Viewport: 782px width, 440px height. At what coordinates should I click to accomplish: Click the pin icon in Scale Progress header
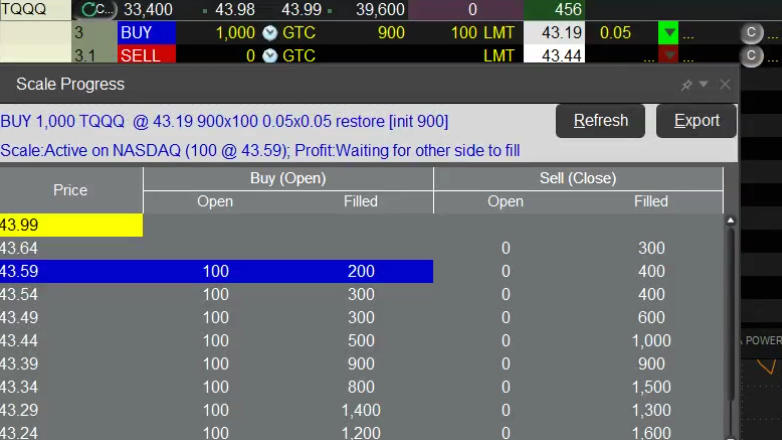pyautogui.click(x=686, y=85)
